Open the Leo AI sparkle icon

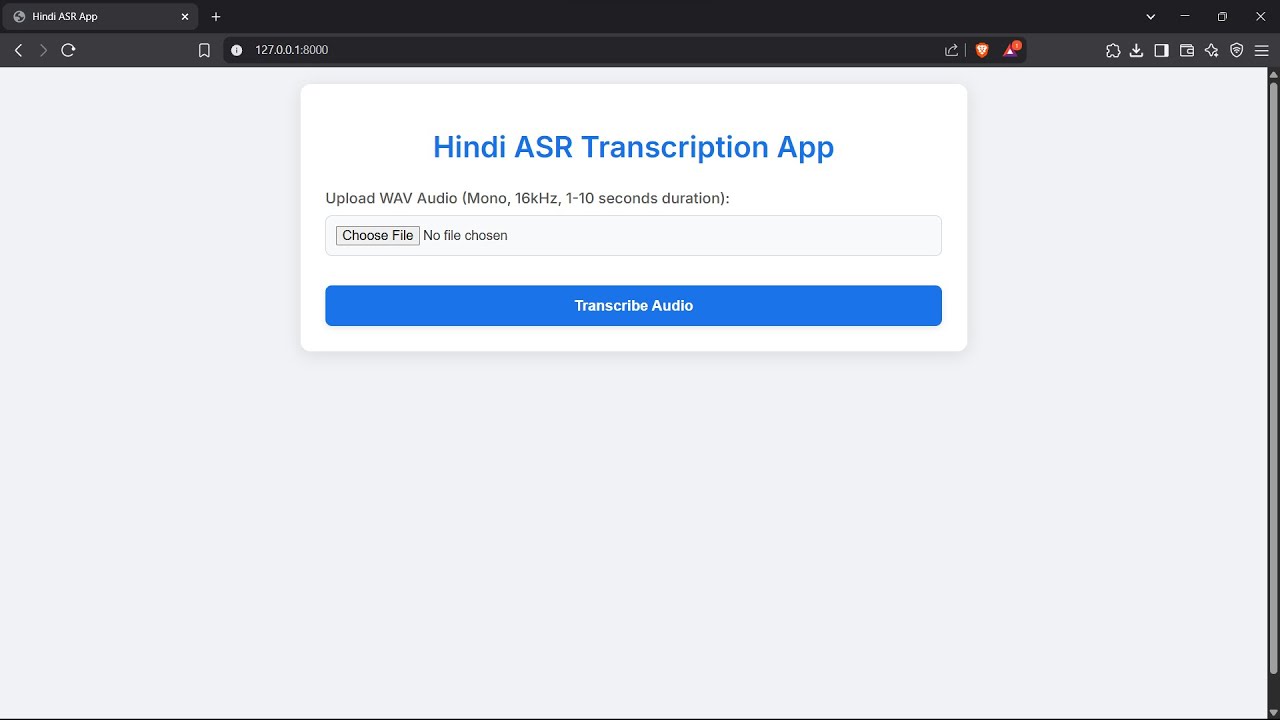[1212, 50]
